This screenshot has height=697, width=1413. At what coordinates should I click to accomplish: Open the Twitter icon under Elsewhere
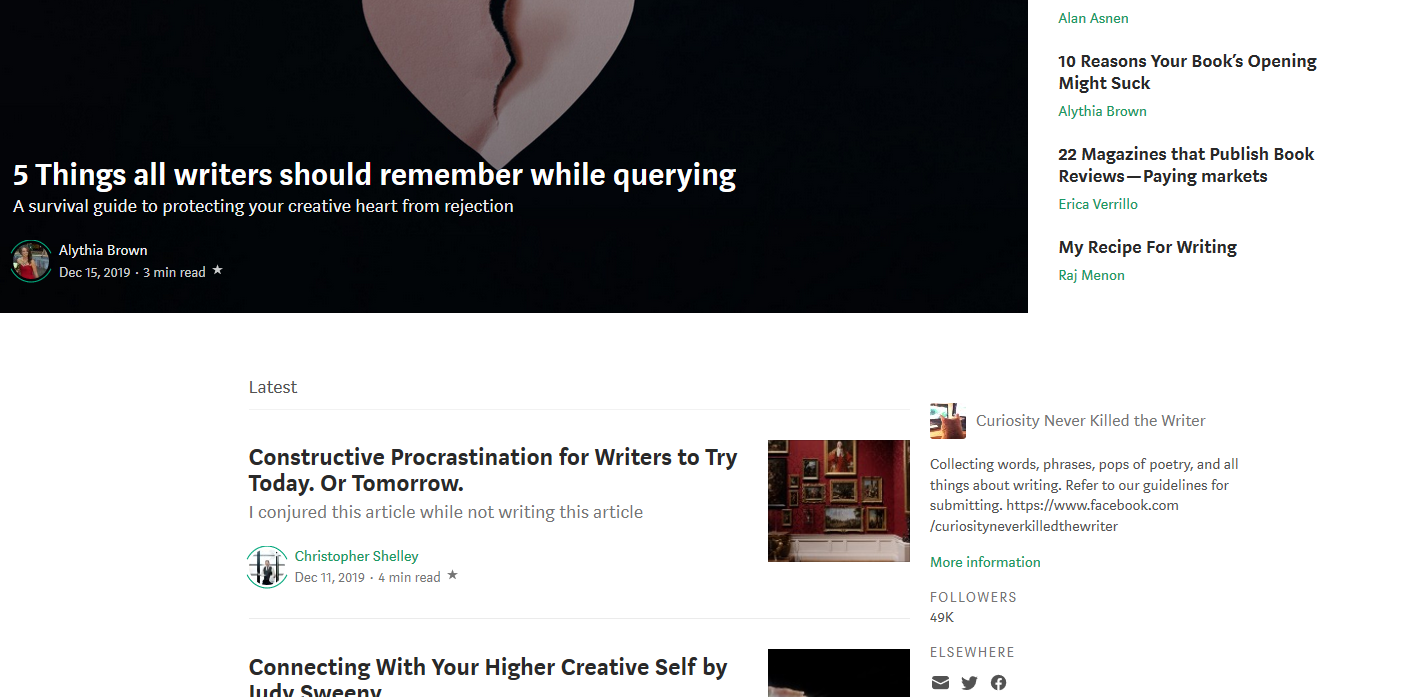click(969, 683)
